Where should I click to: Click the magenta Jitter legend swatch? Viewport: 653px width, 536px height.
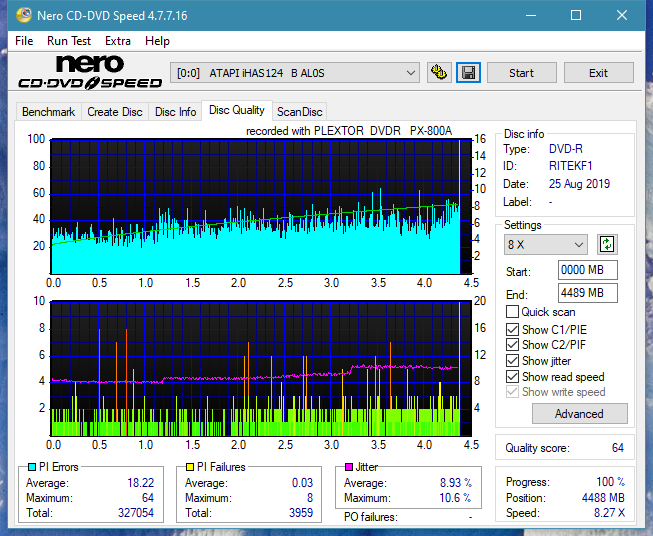tap(349, 467)
